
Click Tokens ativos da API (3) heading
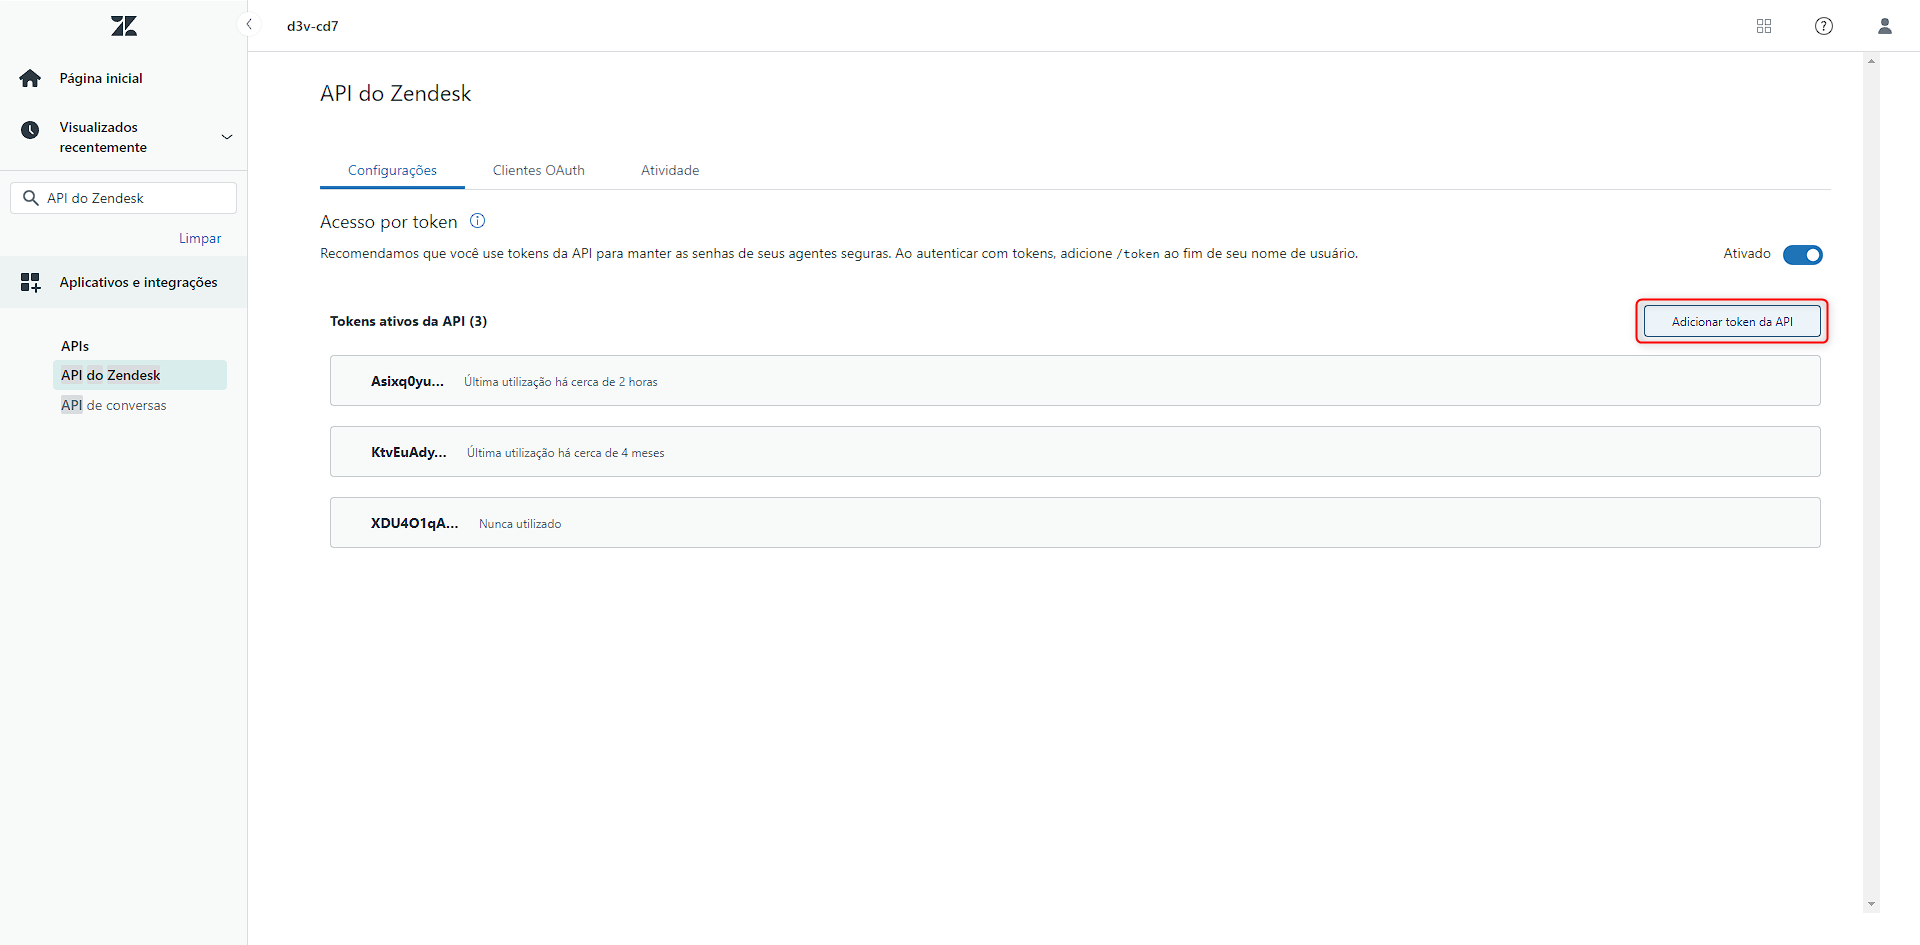409,321
